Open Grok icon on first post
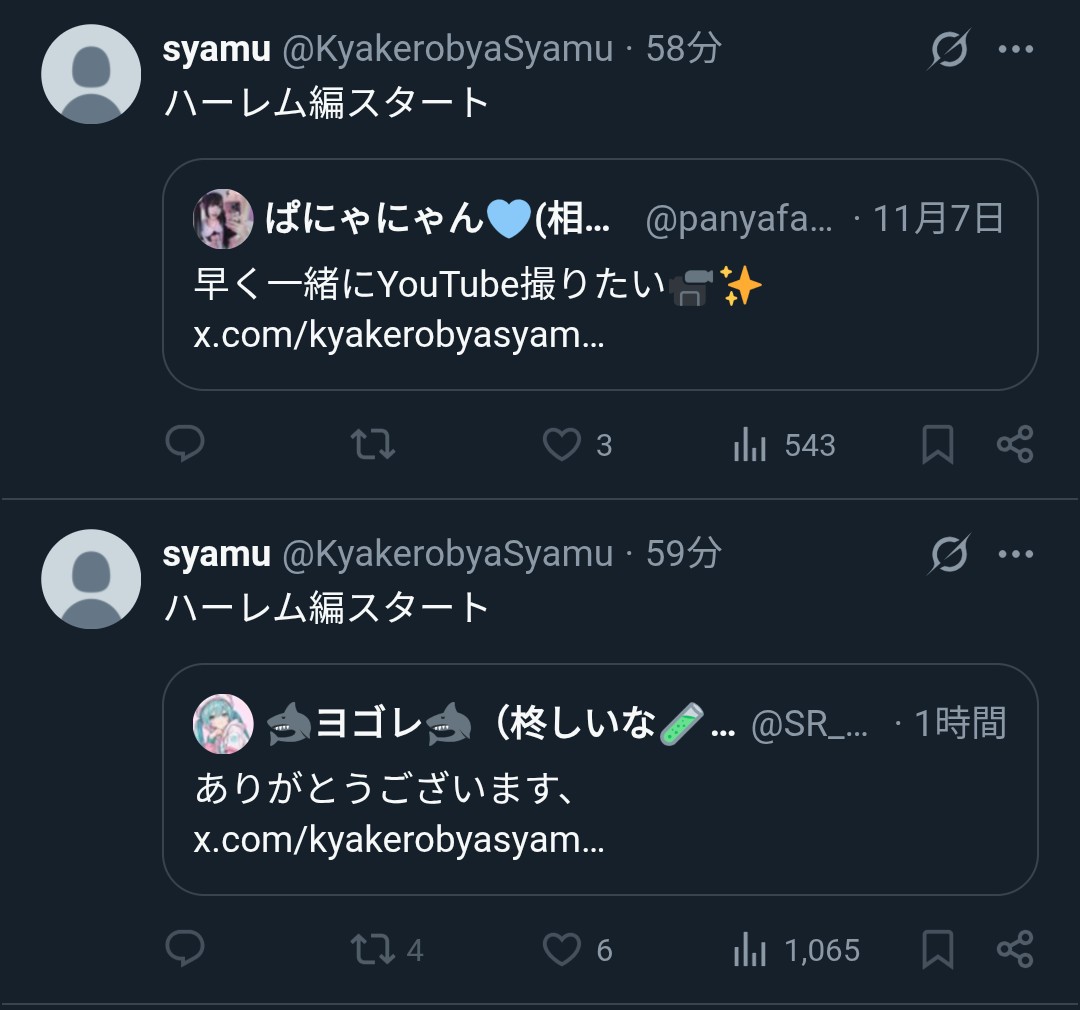 pos(948,49)
